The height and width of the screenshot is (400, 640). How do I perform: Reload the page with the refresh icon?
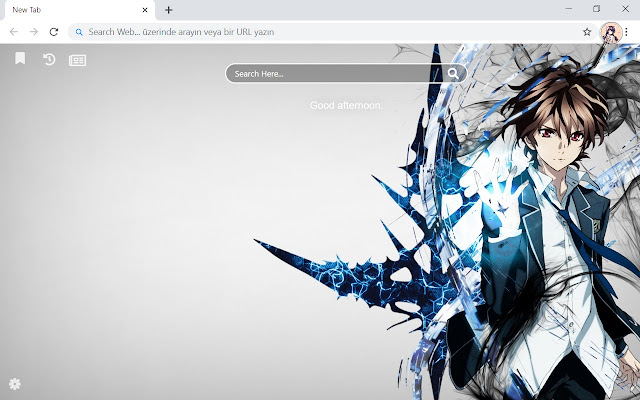[x=53, y=32]
